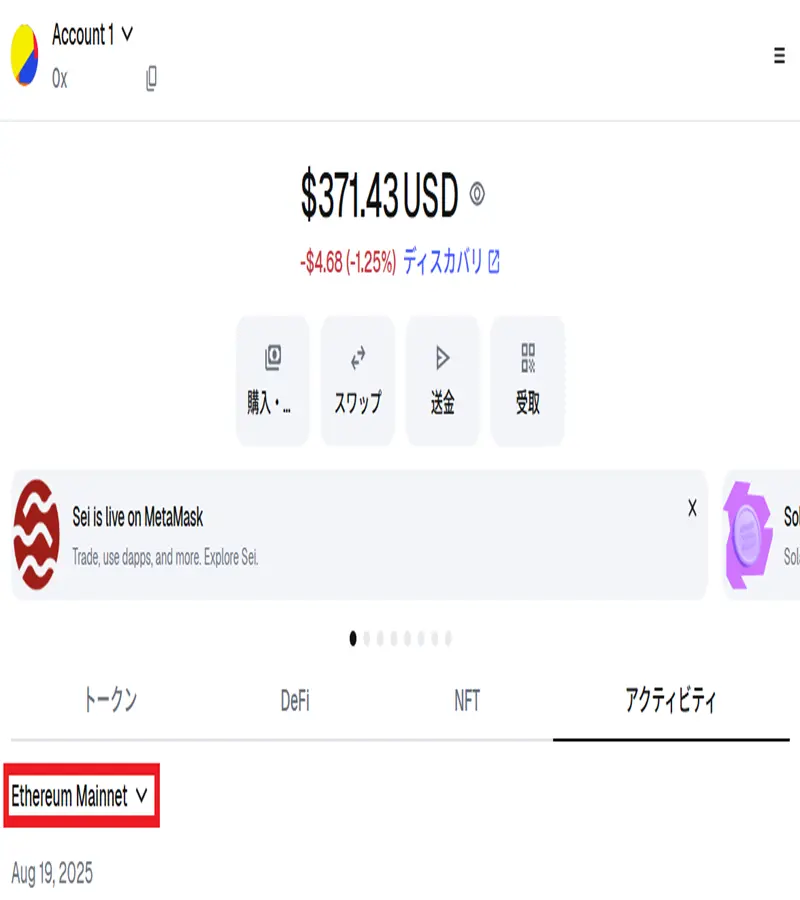Click the 送金 send button
Image resolution: width=800 pixels, height=900 pixels.
442,381
